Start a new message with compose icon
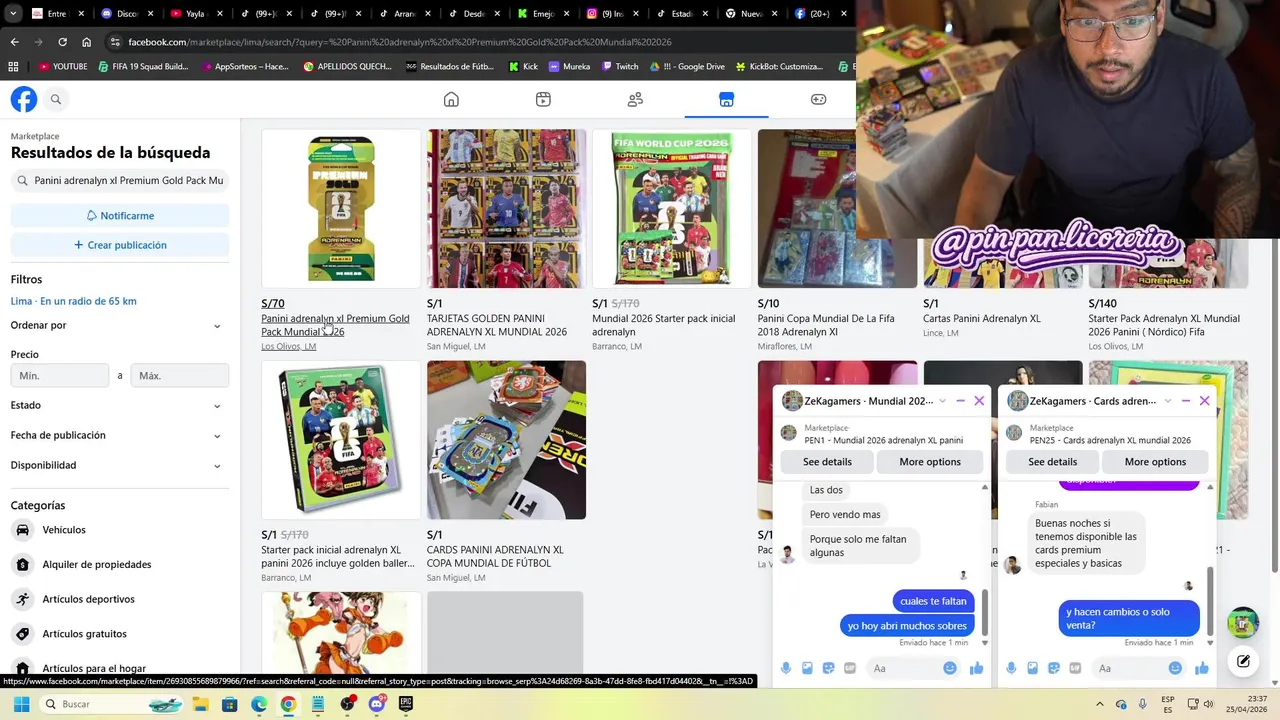Viewport: 1280px width, 720px height. pyautogui.click(x=1243, y=661)
